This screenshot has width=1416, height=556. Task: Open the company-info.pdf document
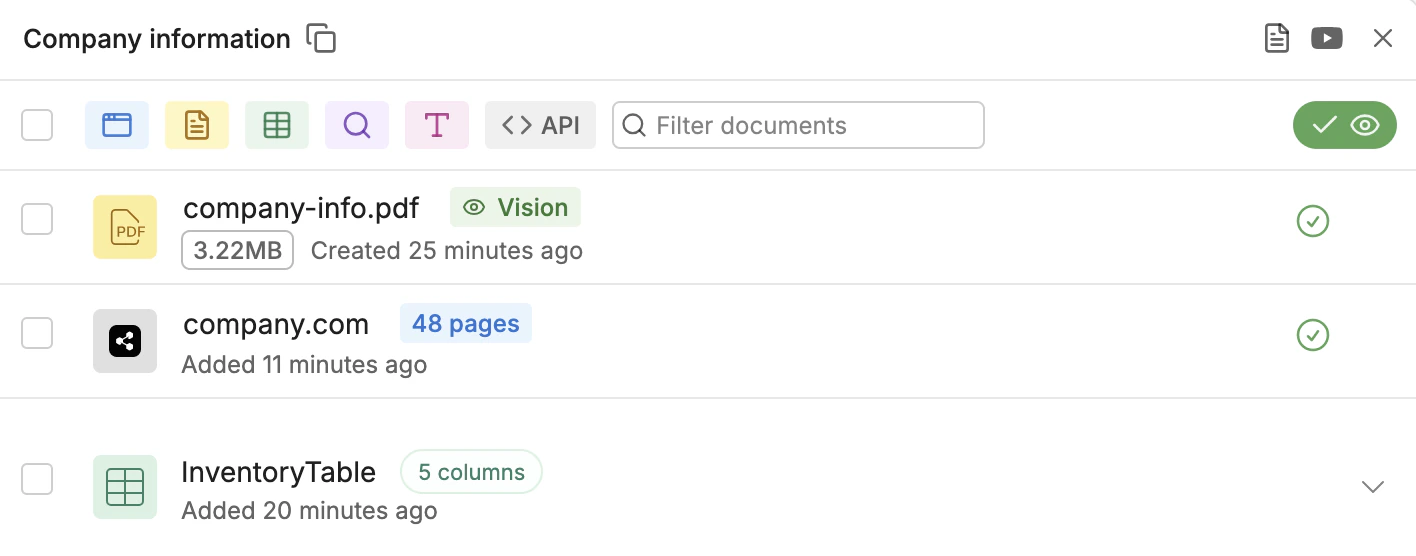pyautogui.click(x=301, y=208)
